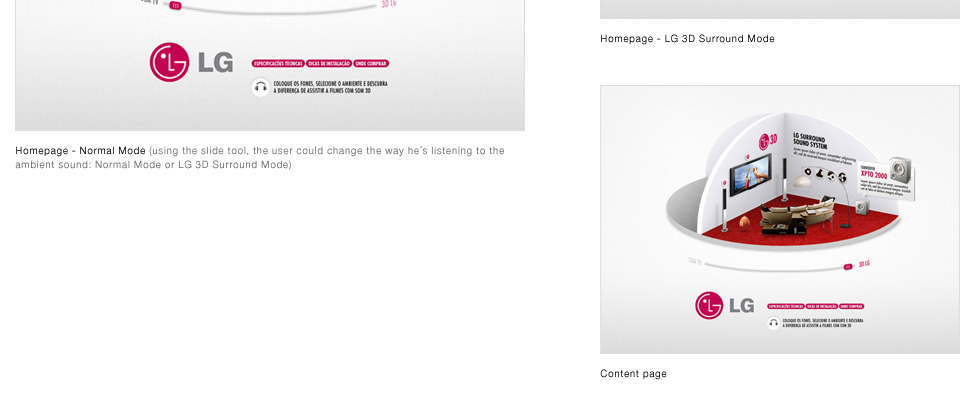This screenshot has width=975, height=404.
Task: Click the slider handle in Normal Mode mockup
Action: point(175,6)
